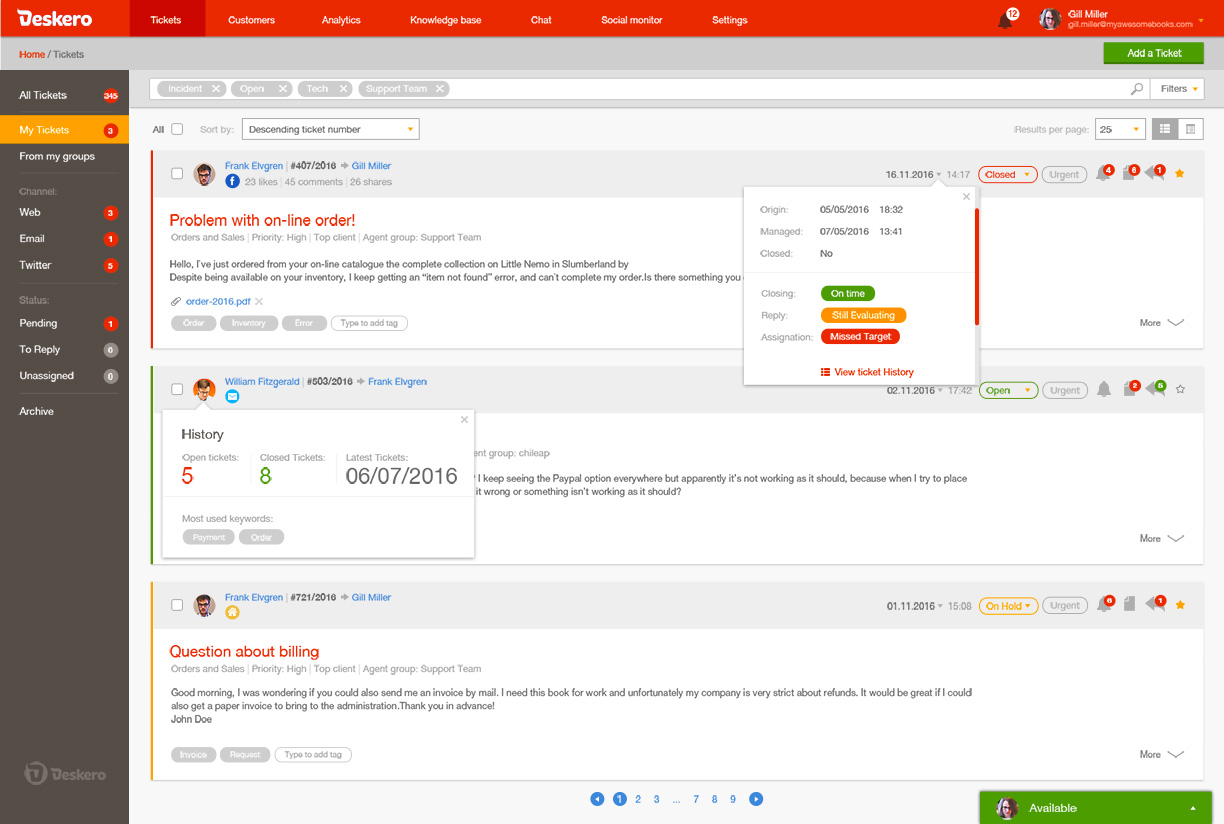Click the email channel icon under William Fitzgerald
This screenshot has height=824, width=1224.
coord(232,397)
